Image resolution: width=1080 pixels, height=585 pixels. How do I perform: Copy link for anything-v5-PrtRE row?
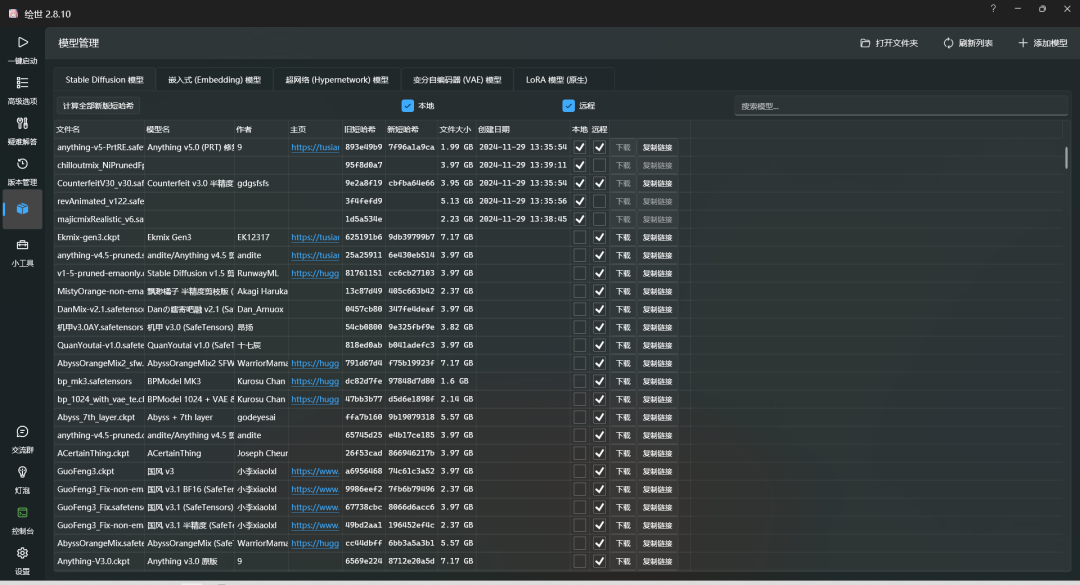(x=657, y=147)
